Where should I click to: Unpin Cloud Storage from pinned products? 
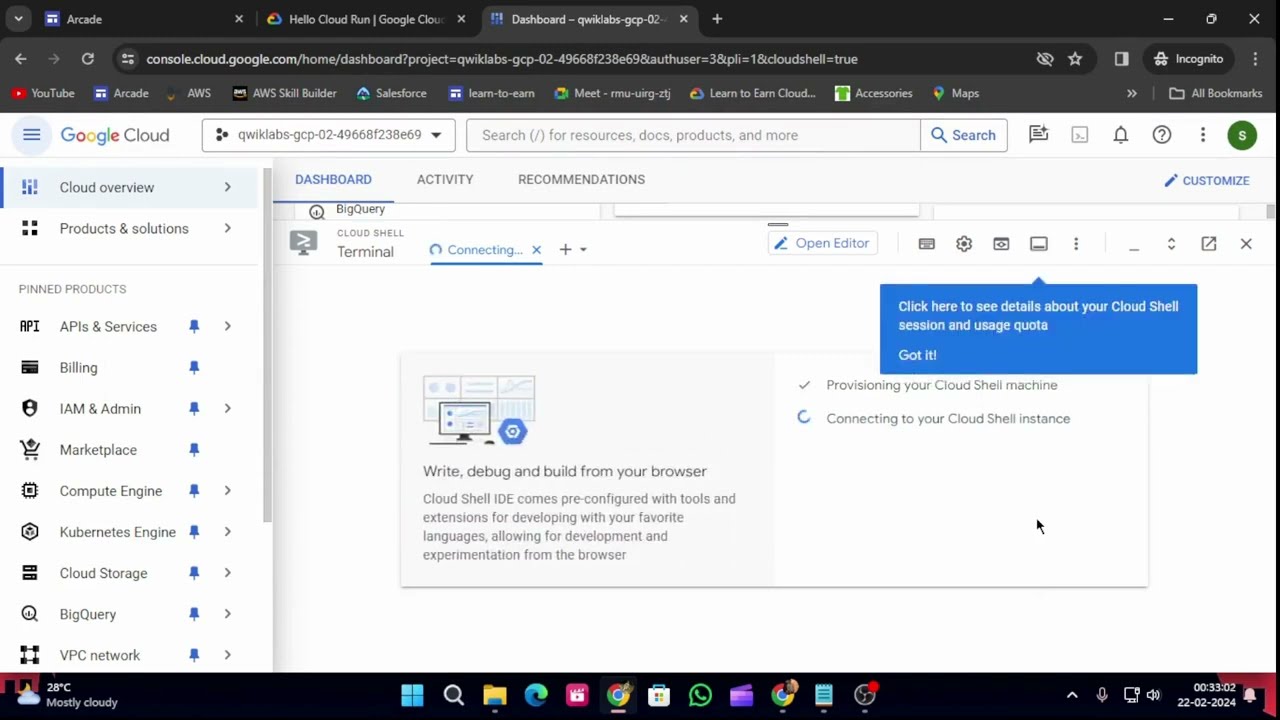point(194,572)
